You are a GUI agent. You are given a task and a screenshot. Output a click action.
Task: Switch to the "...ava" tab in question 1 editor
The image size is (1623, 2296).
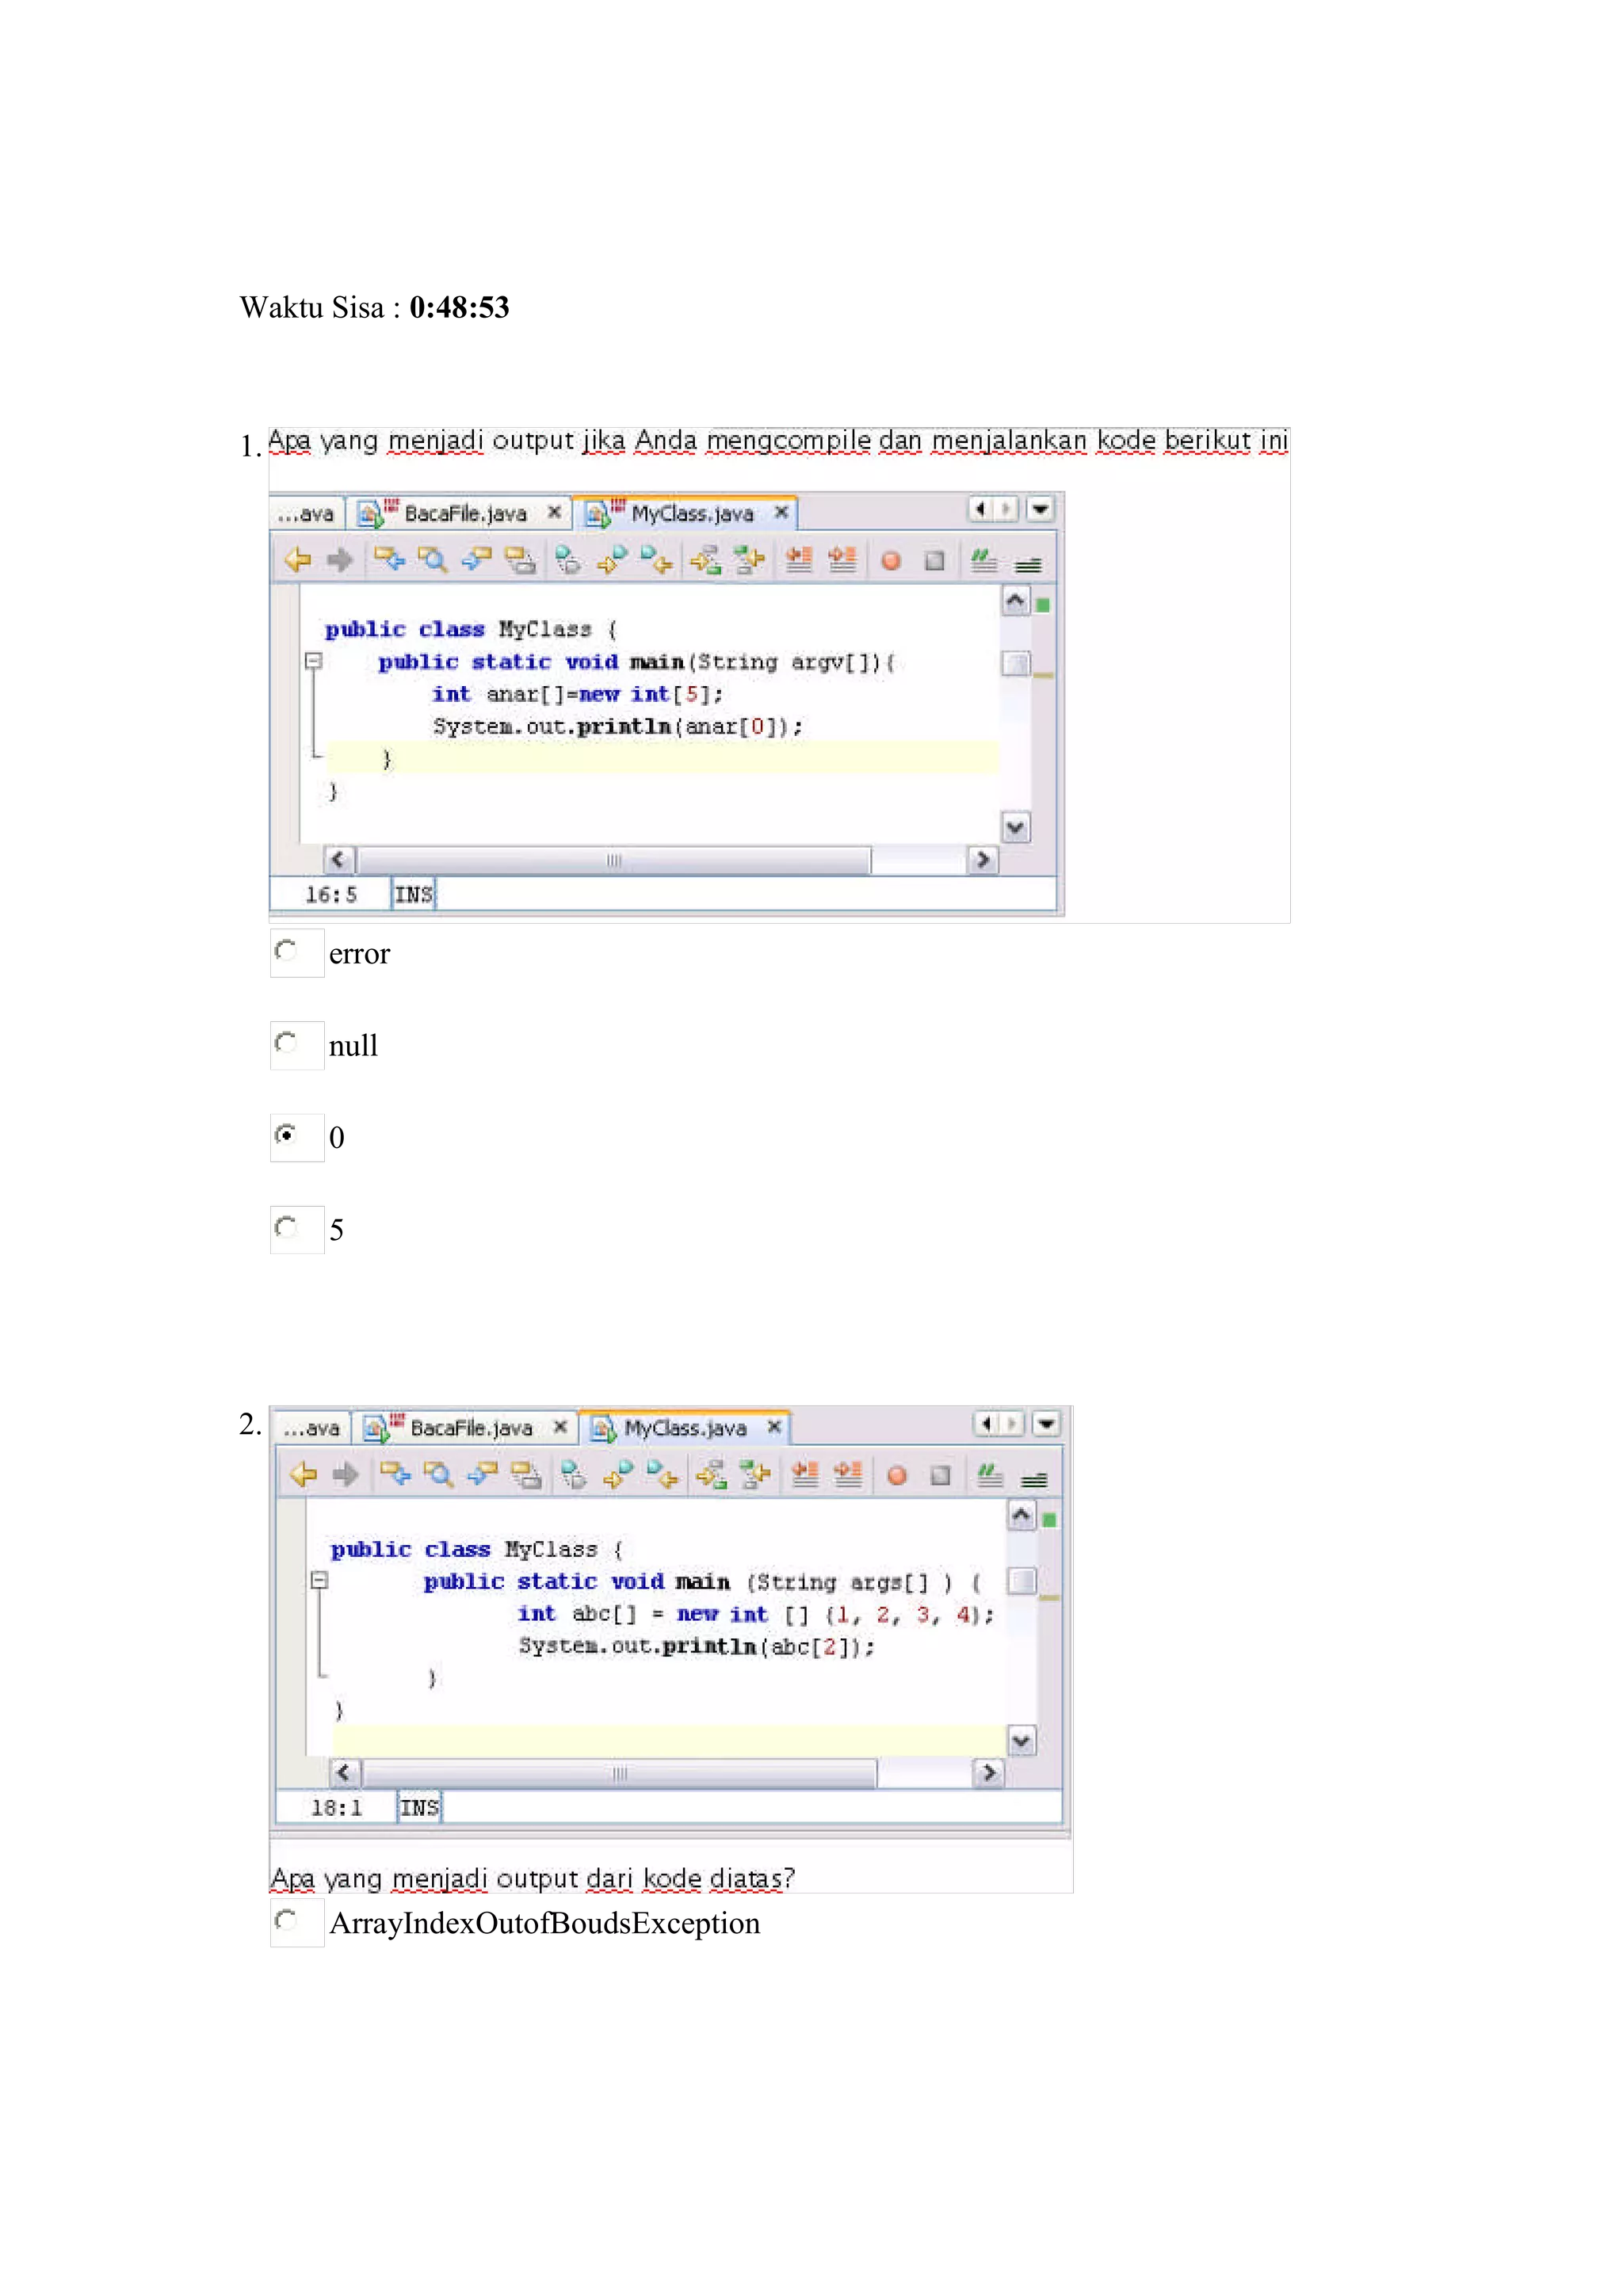coord(308,513)
